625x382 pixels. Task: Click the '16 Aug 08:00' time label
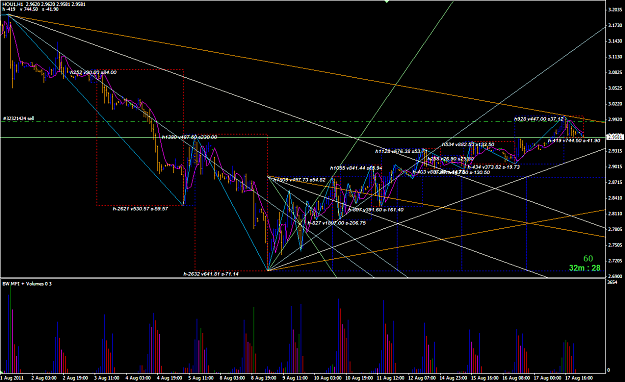516,378
